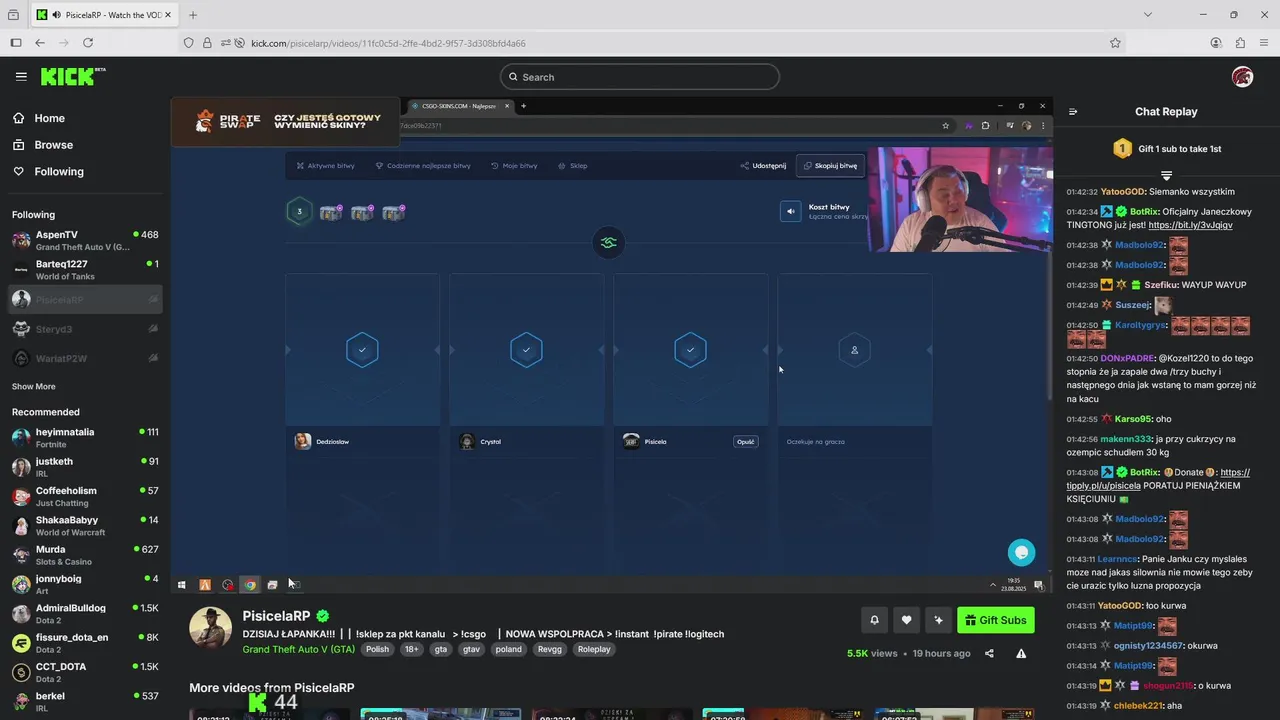Click the handshake icon in the battle view
The width and height of the screenshot is (1280, 720).
point(608,242)
